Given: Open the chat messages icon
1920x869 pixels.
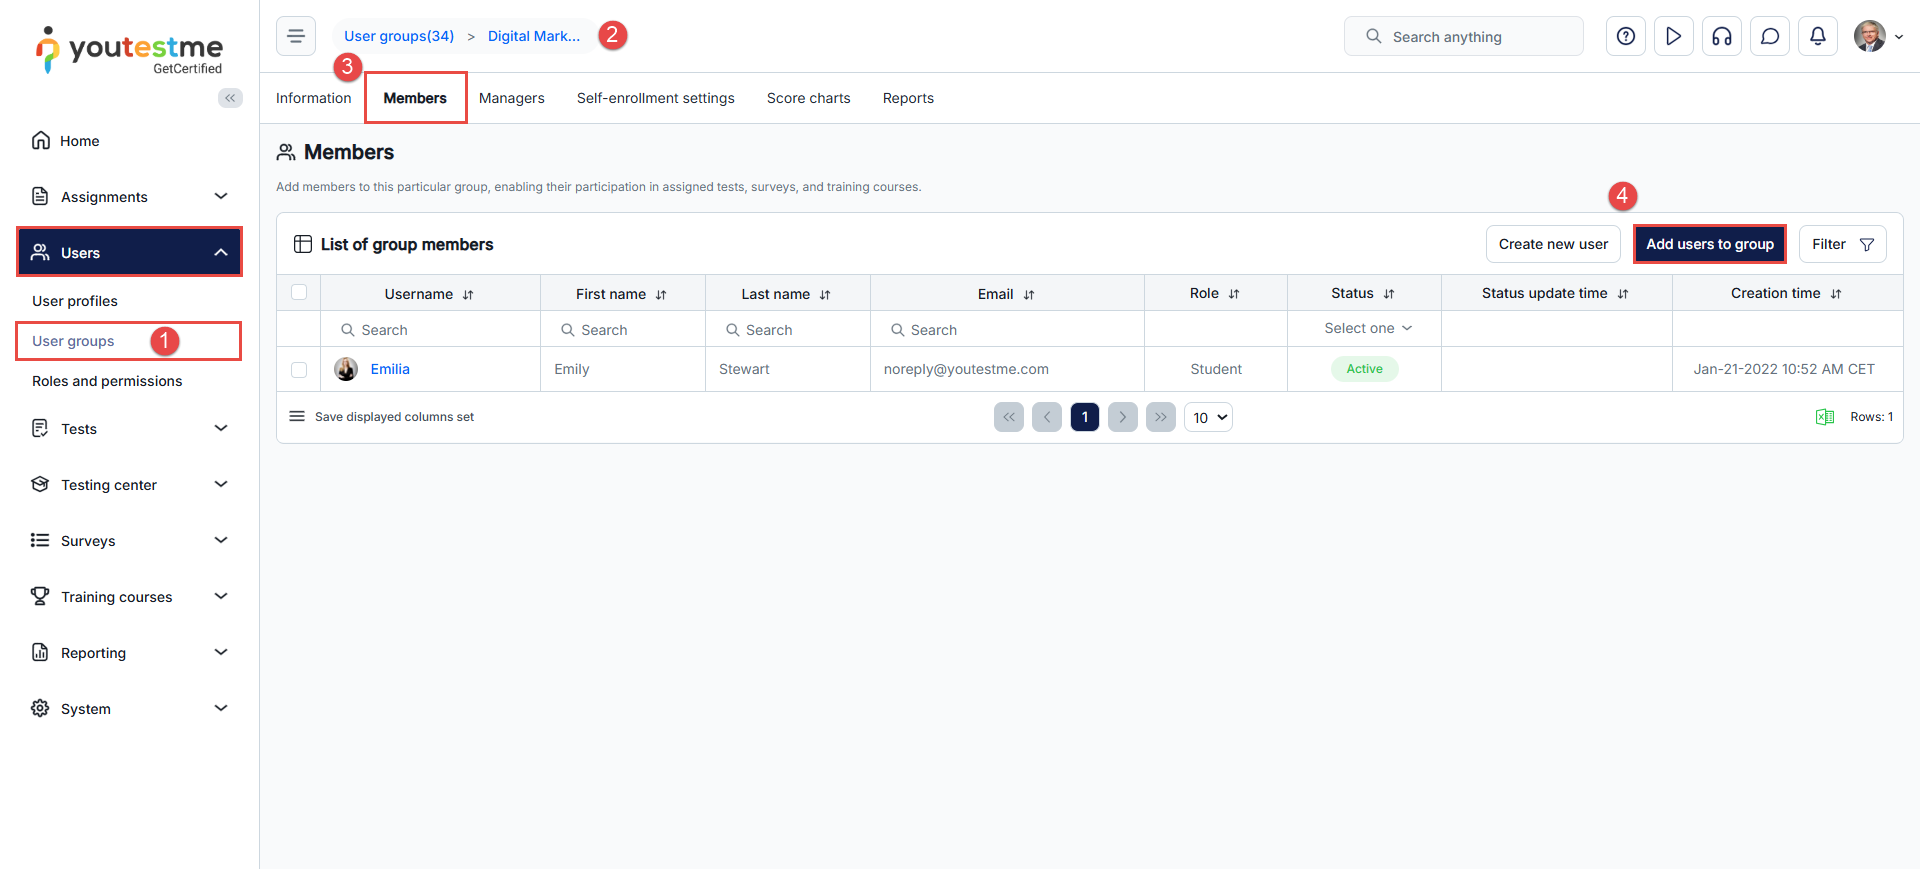Looking at the screenshot, I should coord(1769,37).
